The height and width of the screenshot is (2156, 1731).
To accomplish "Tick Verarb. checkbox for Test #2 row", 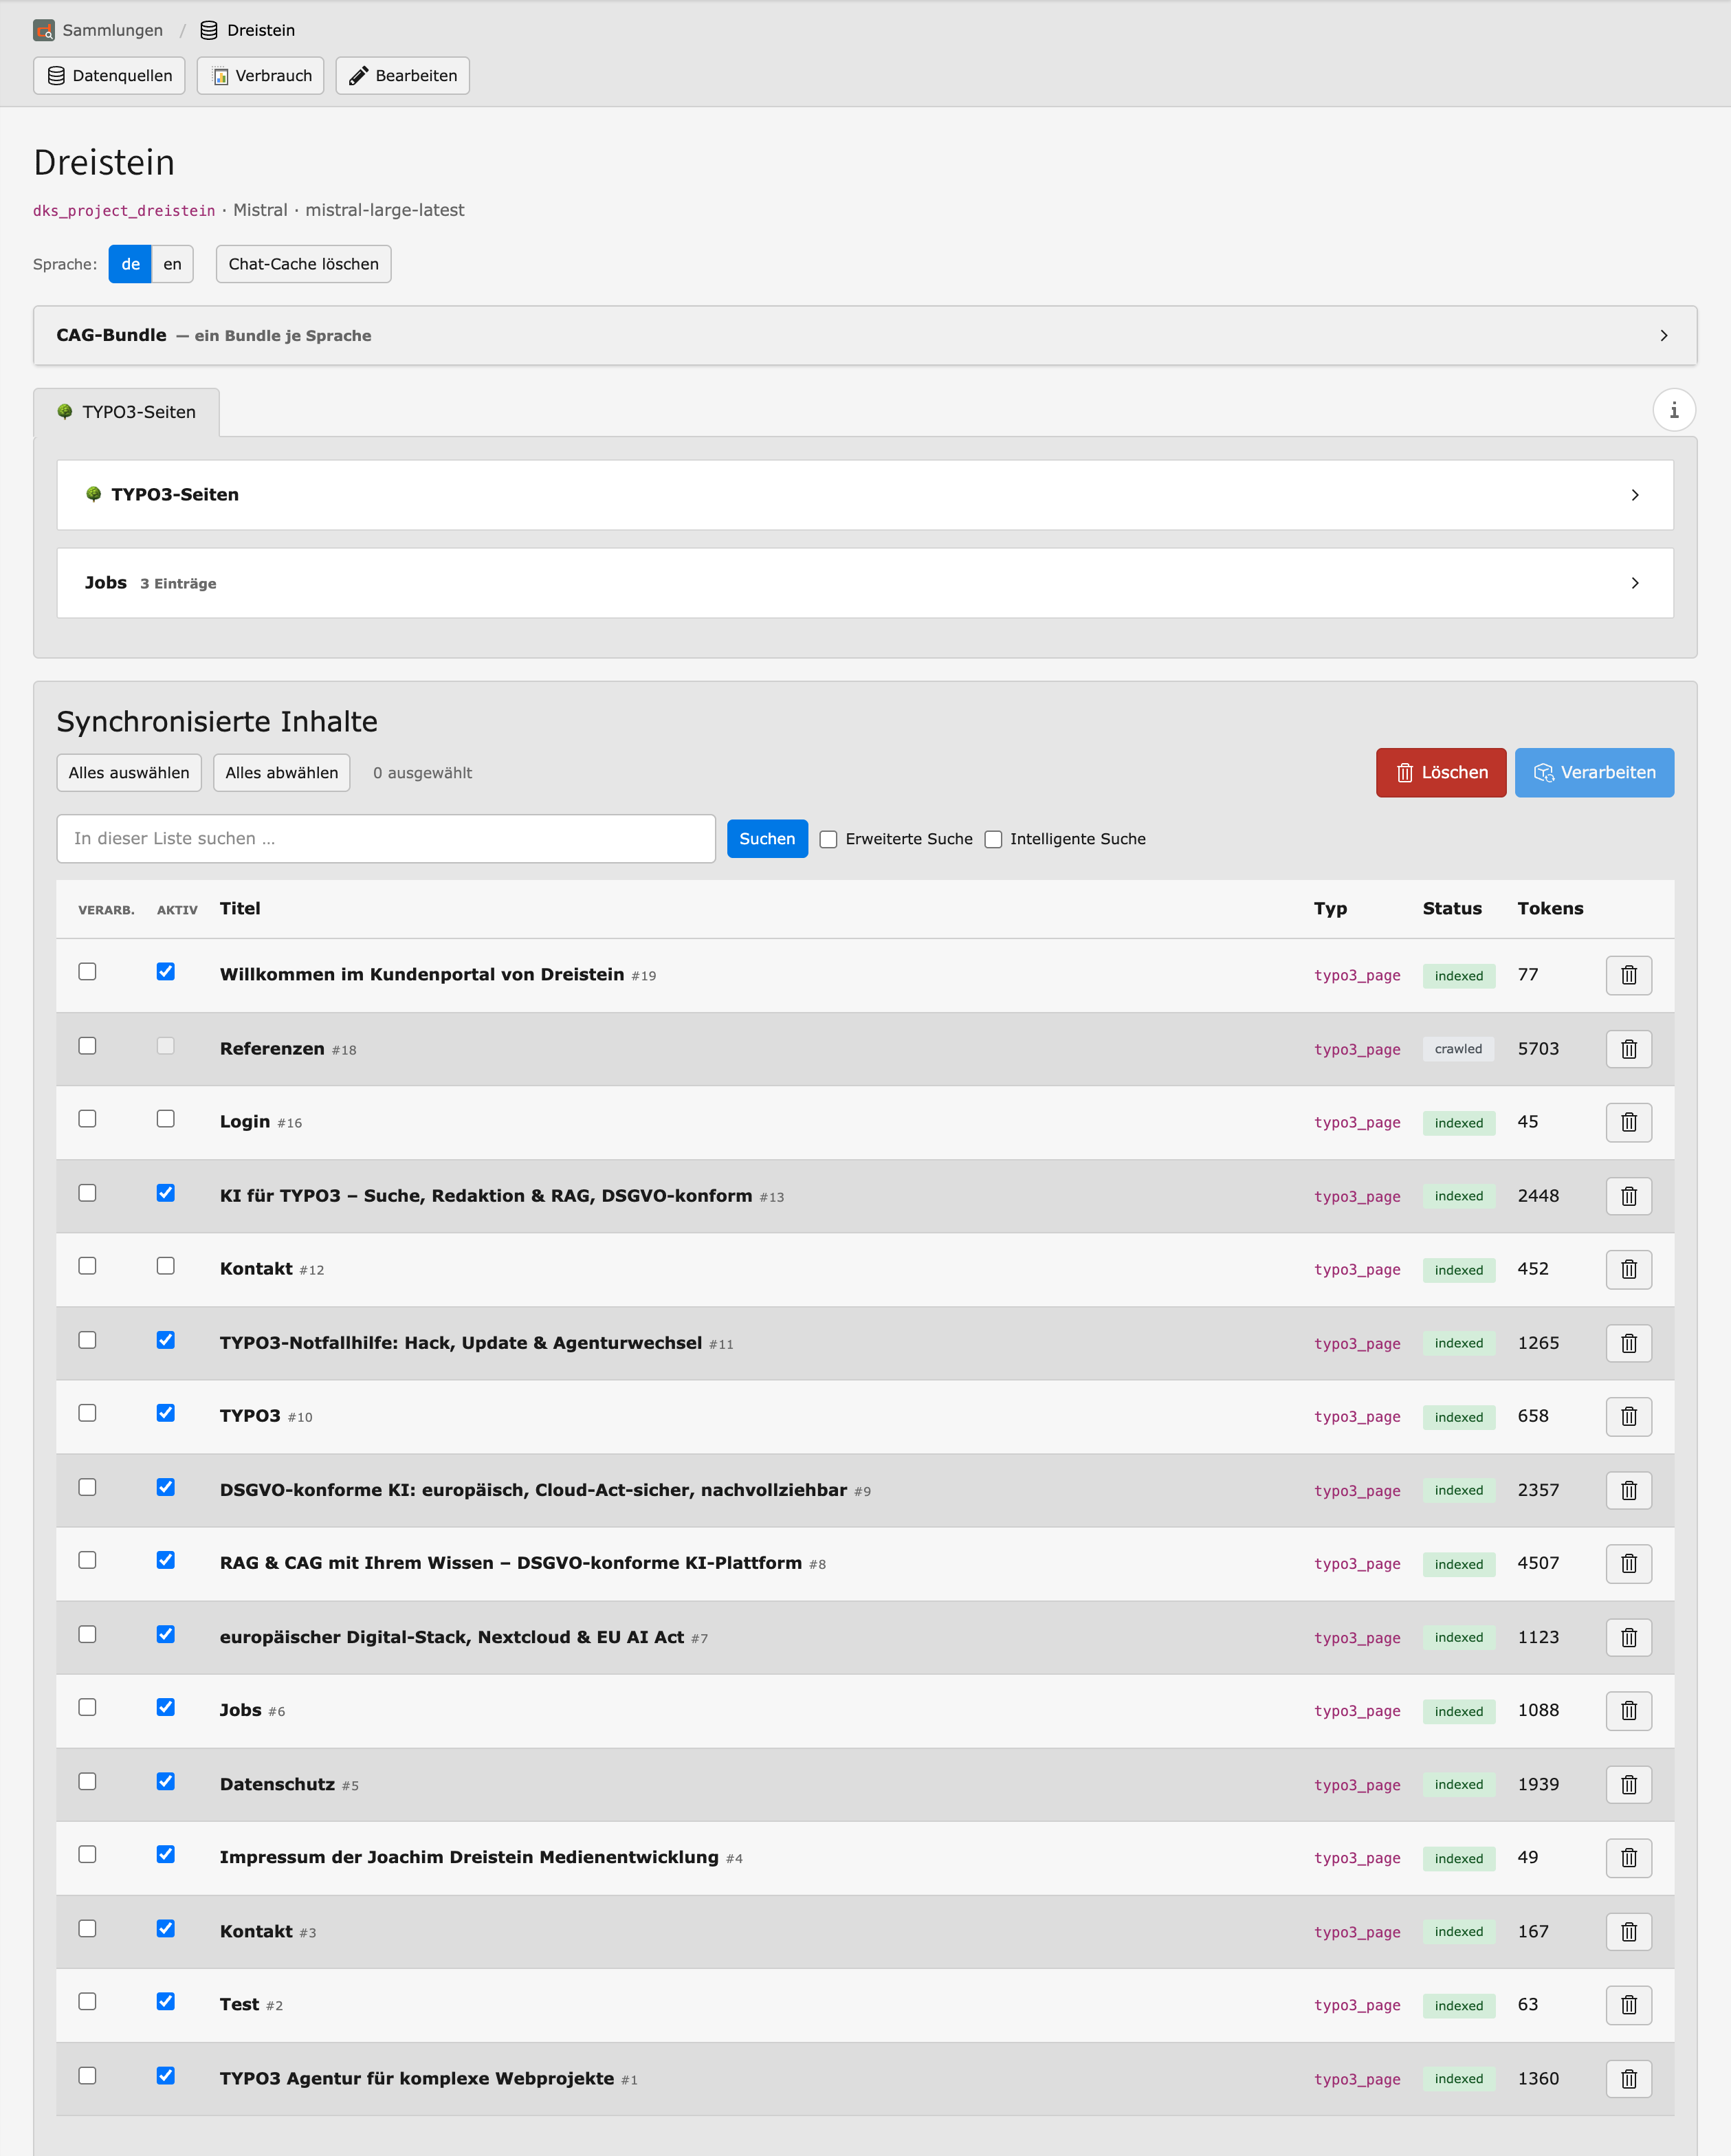I will click(x=88, y=2002).
